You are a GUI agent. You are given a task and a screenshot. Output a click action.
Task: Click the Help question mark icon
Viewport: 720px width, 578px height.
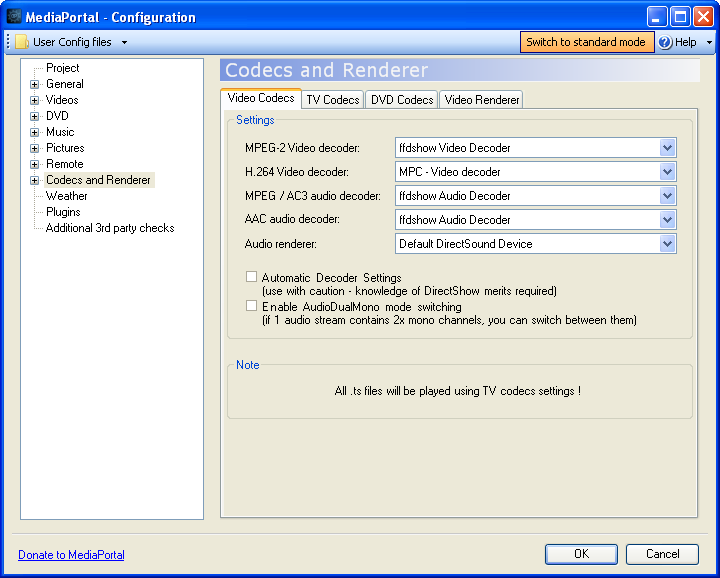coord(665,42)
